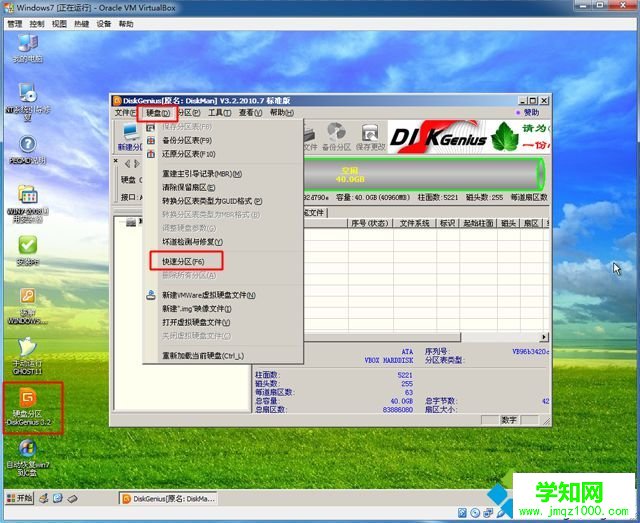Choose 备份分区表(F9) from the menu
The width and height of the screenshot is (640, 523).
pos(223,140)
